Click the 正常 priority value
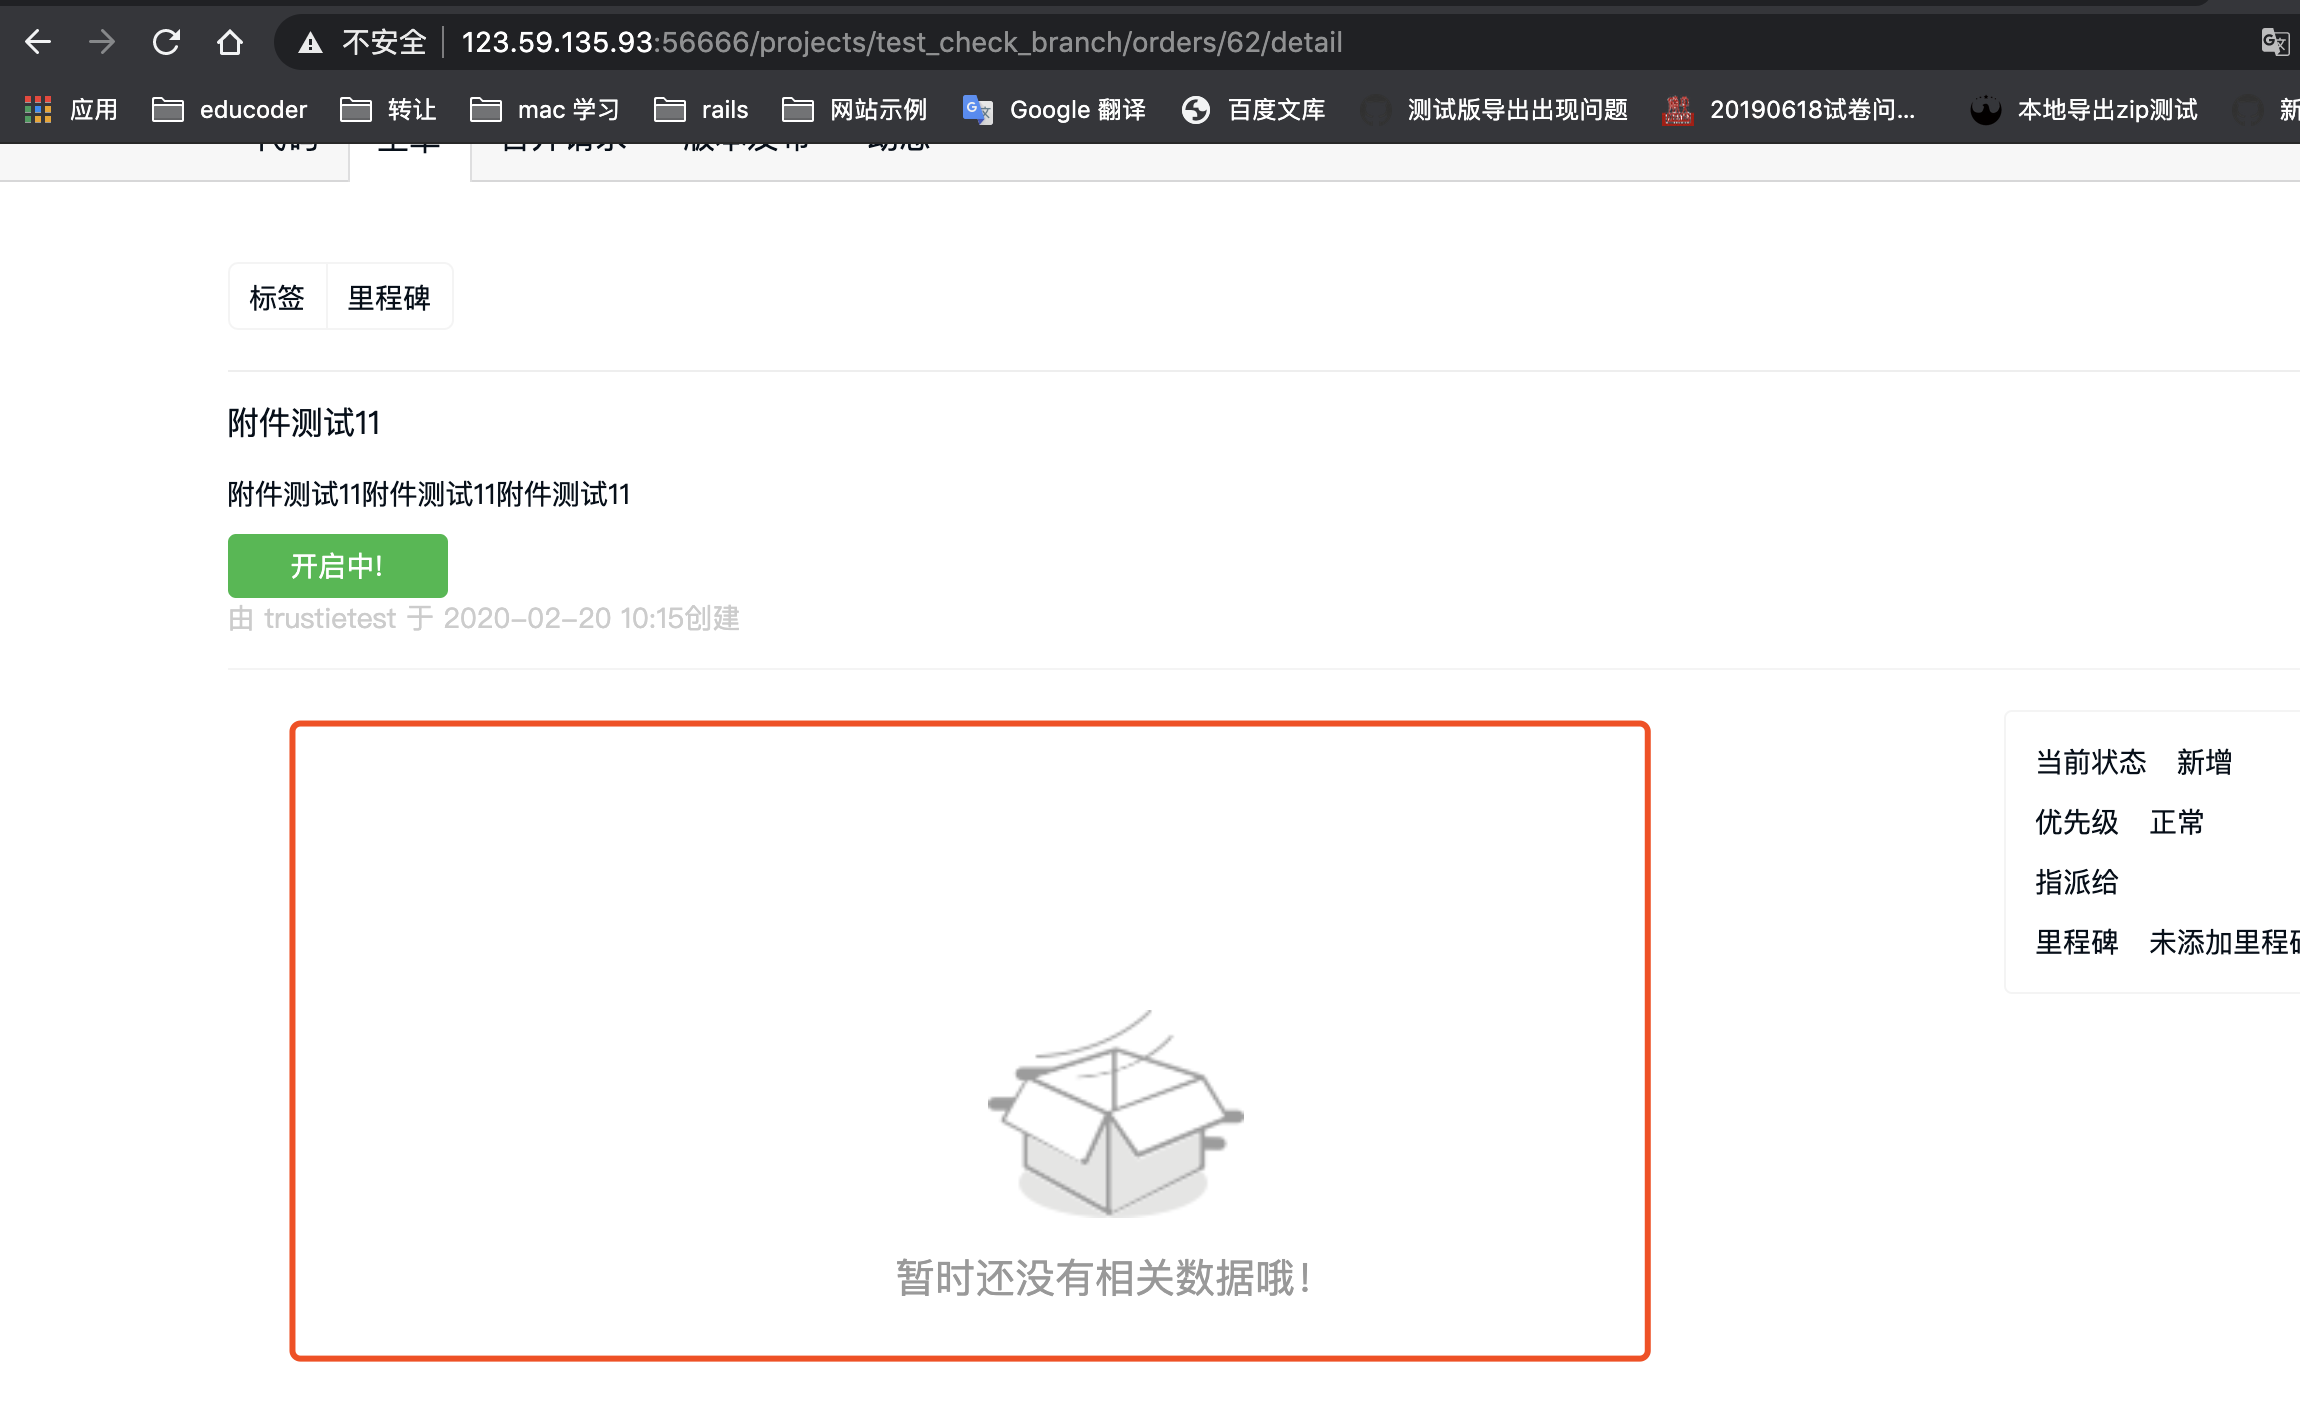Viewport: 2300px width, 1404px height. click(x=2176, y=822)
